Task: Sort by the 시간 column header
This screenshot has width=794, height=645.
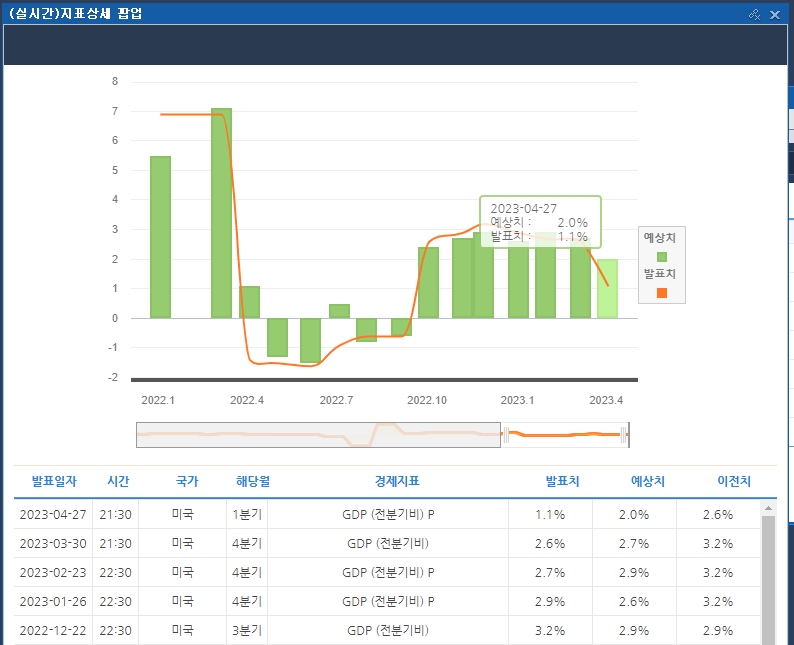Action: point(118,481)
